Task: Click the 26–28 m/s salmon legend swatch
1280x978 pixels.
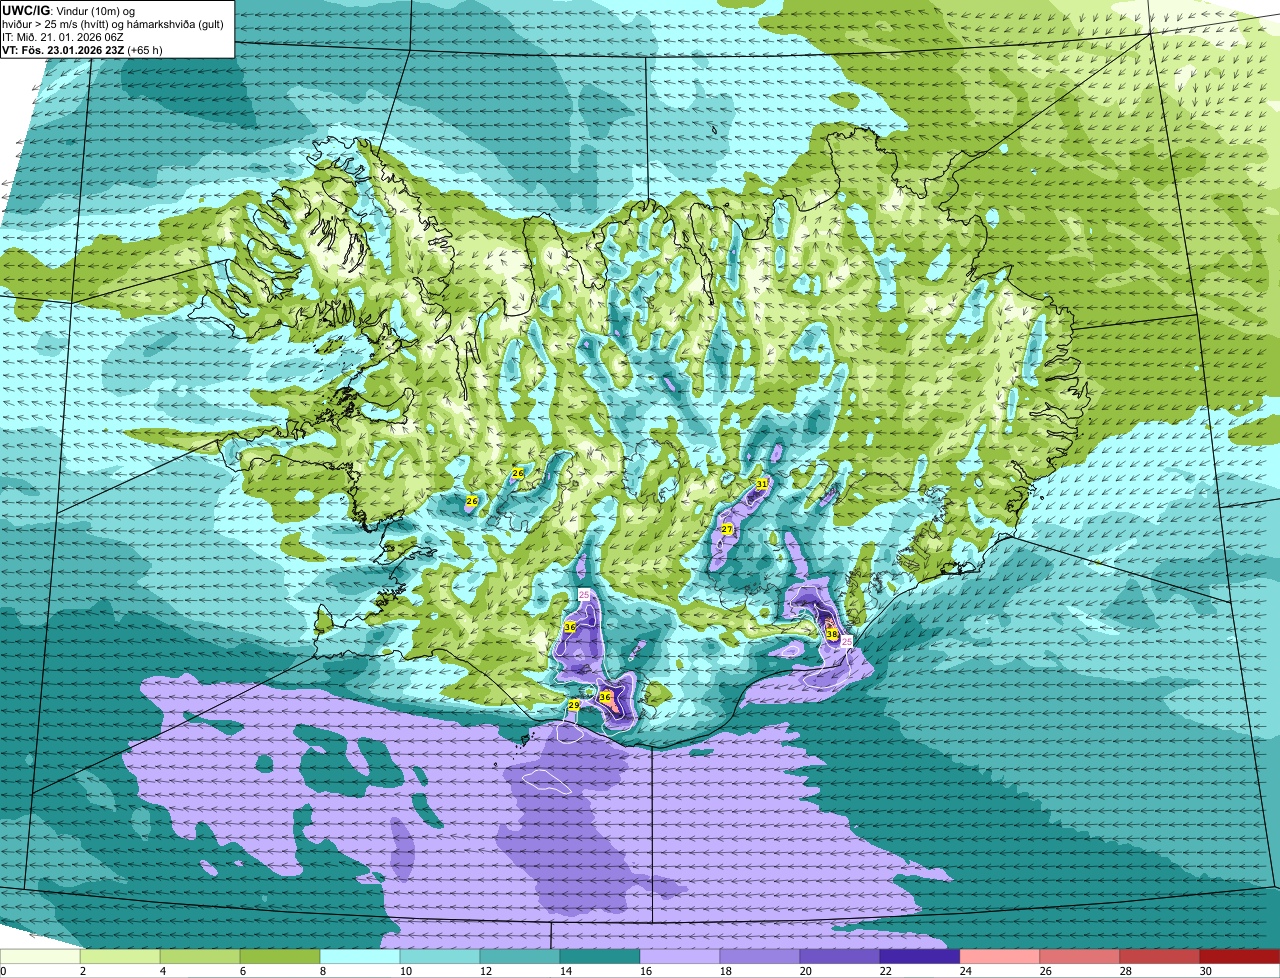Action: click(x=1080, y=957)
